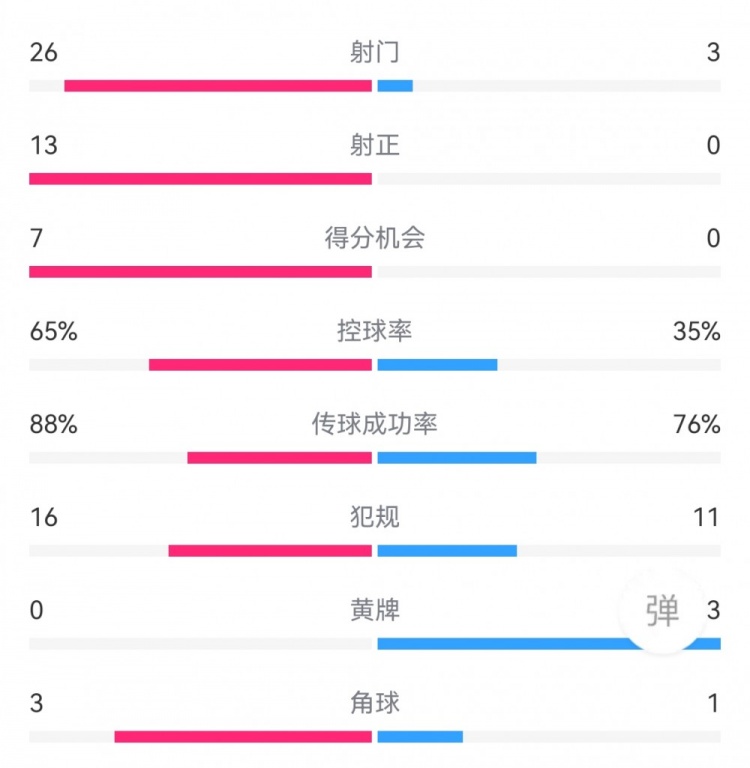Click the 黄牌 stat label
Viewport: 750px width, 768px height.
375,610
